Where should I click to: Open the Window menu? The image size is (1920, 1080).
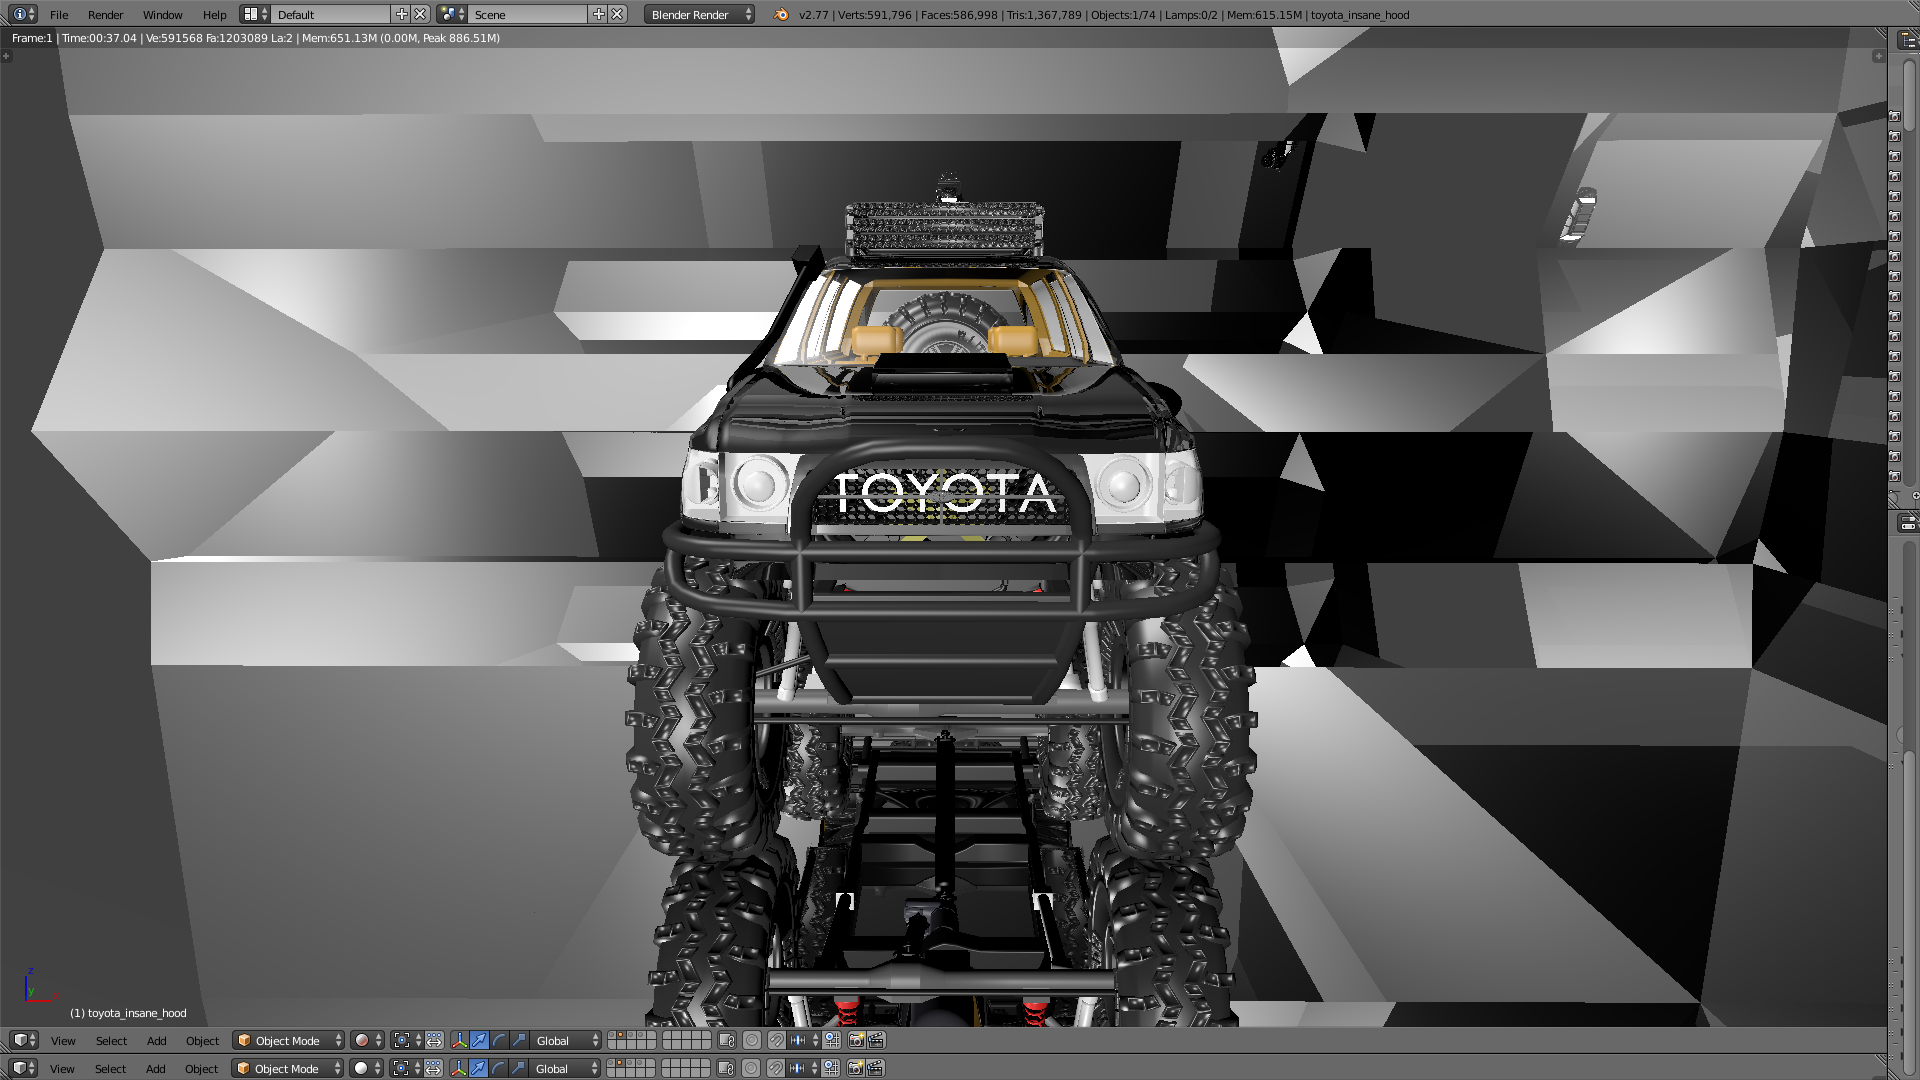[x=162, y=14]
